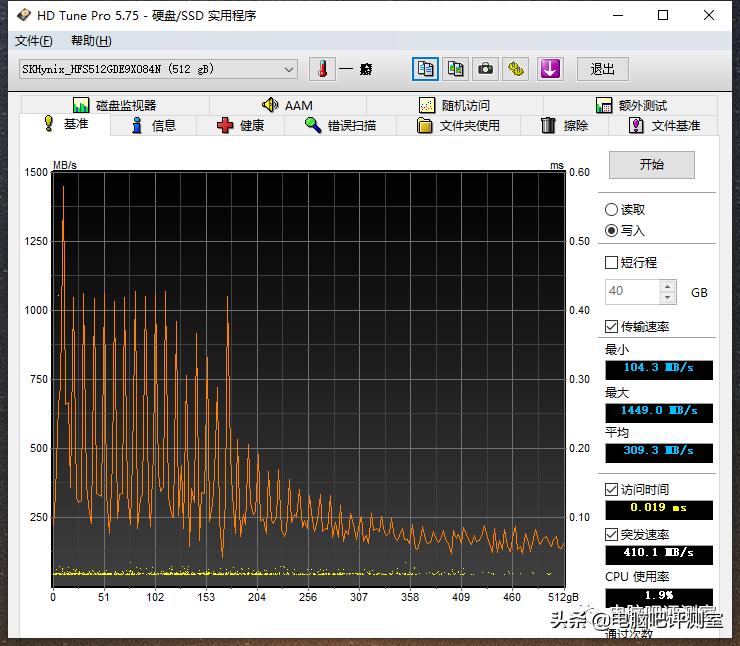Minimize the HD Tune Pro window

[618, 15]
